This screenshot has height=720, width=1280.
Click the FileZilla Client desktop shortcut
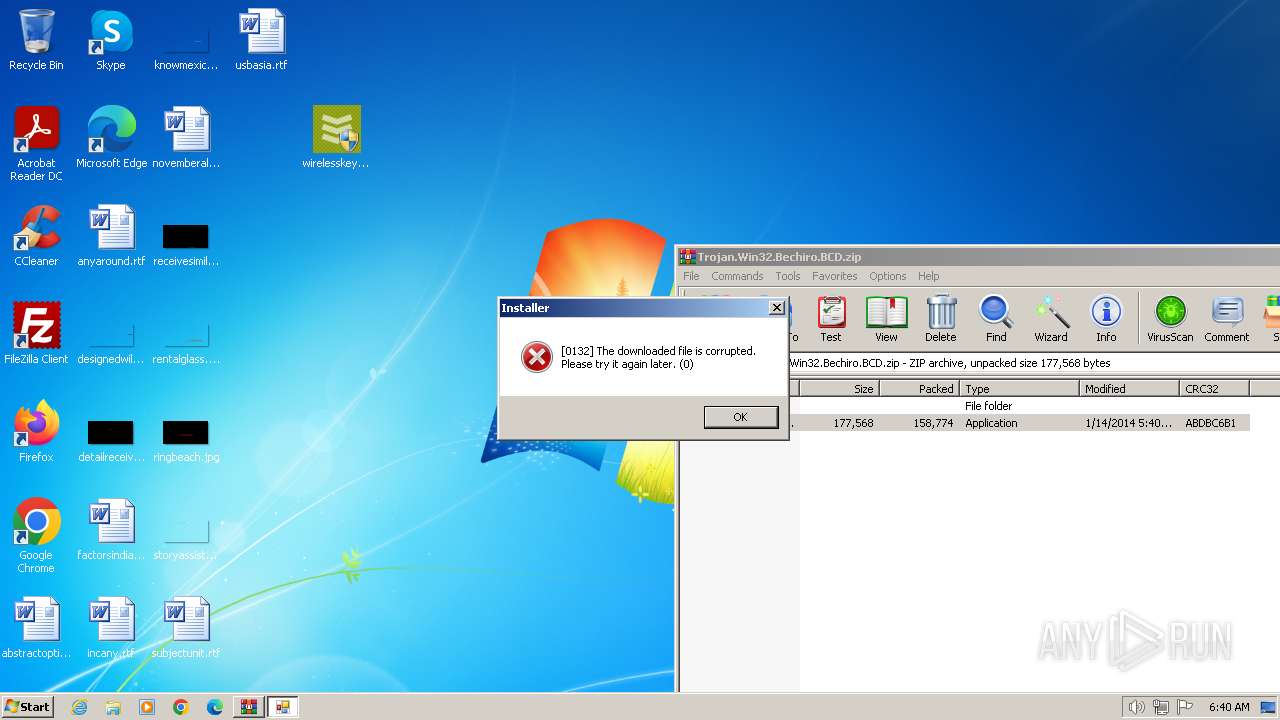(x=36, y=334)
